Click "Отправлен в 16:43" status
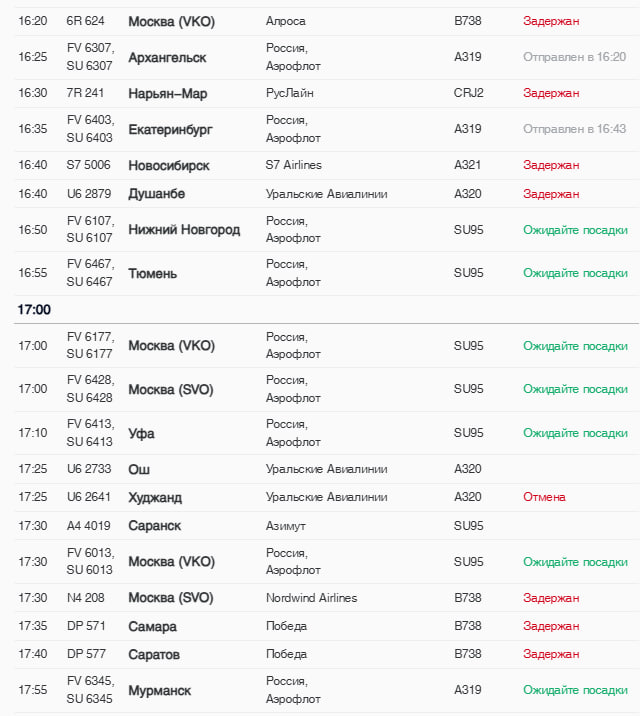 pos(574,129)
